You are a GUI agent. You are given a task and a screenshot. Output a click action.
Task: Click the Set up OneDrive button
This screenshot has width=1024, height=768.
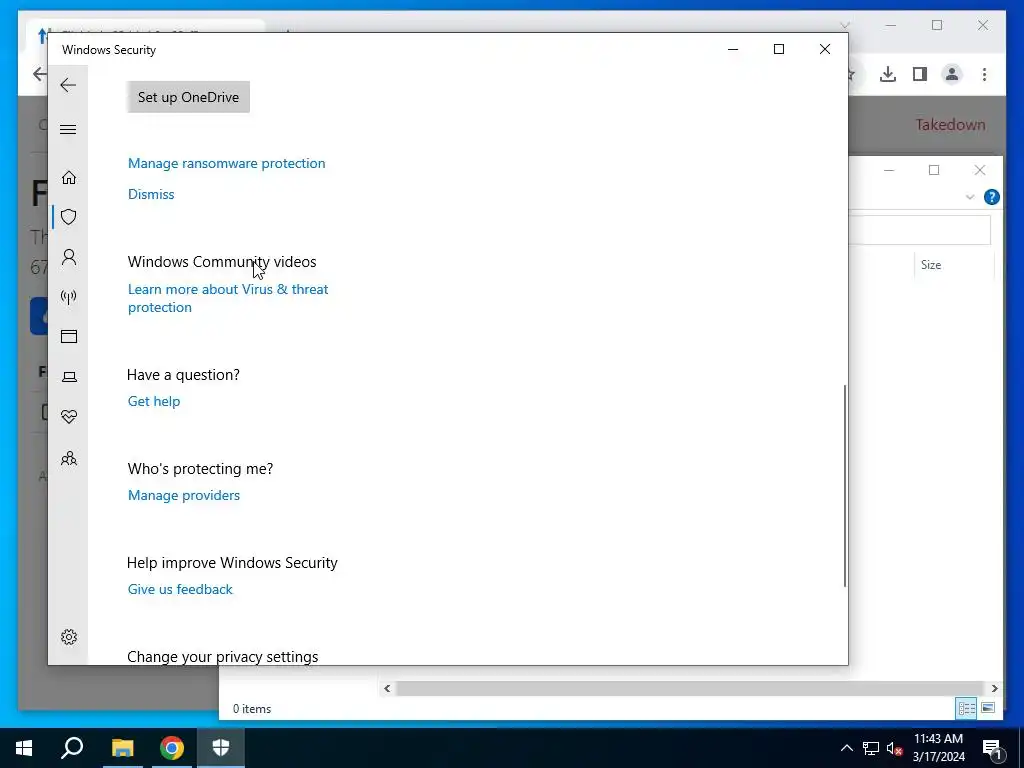point(188,97)
